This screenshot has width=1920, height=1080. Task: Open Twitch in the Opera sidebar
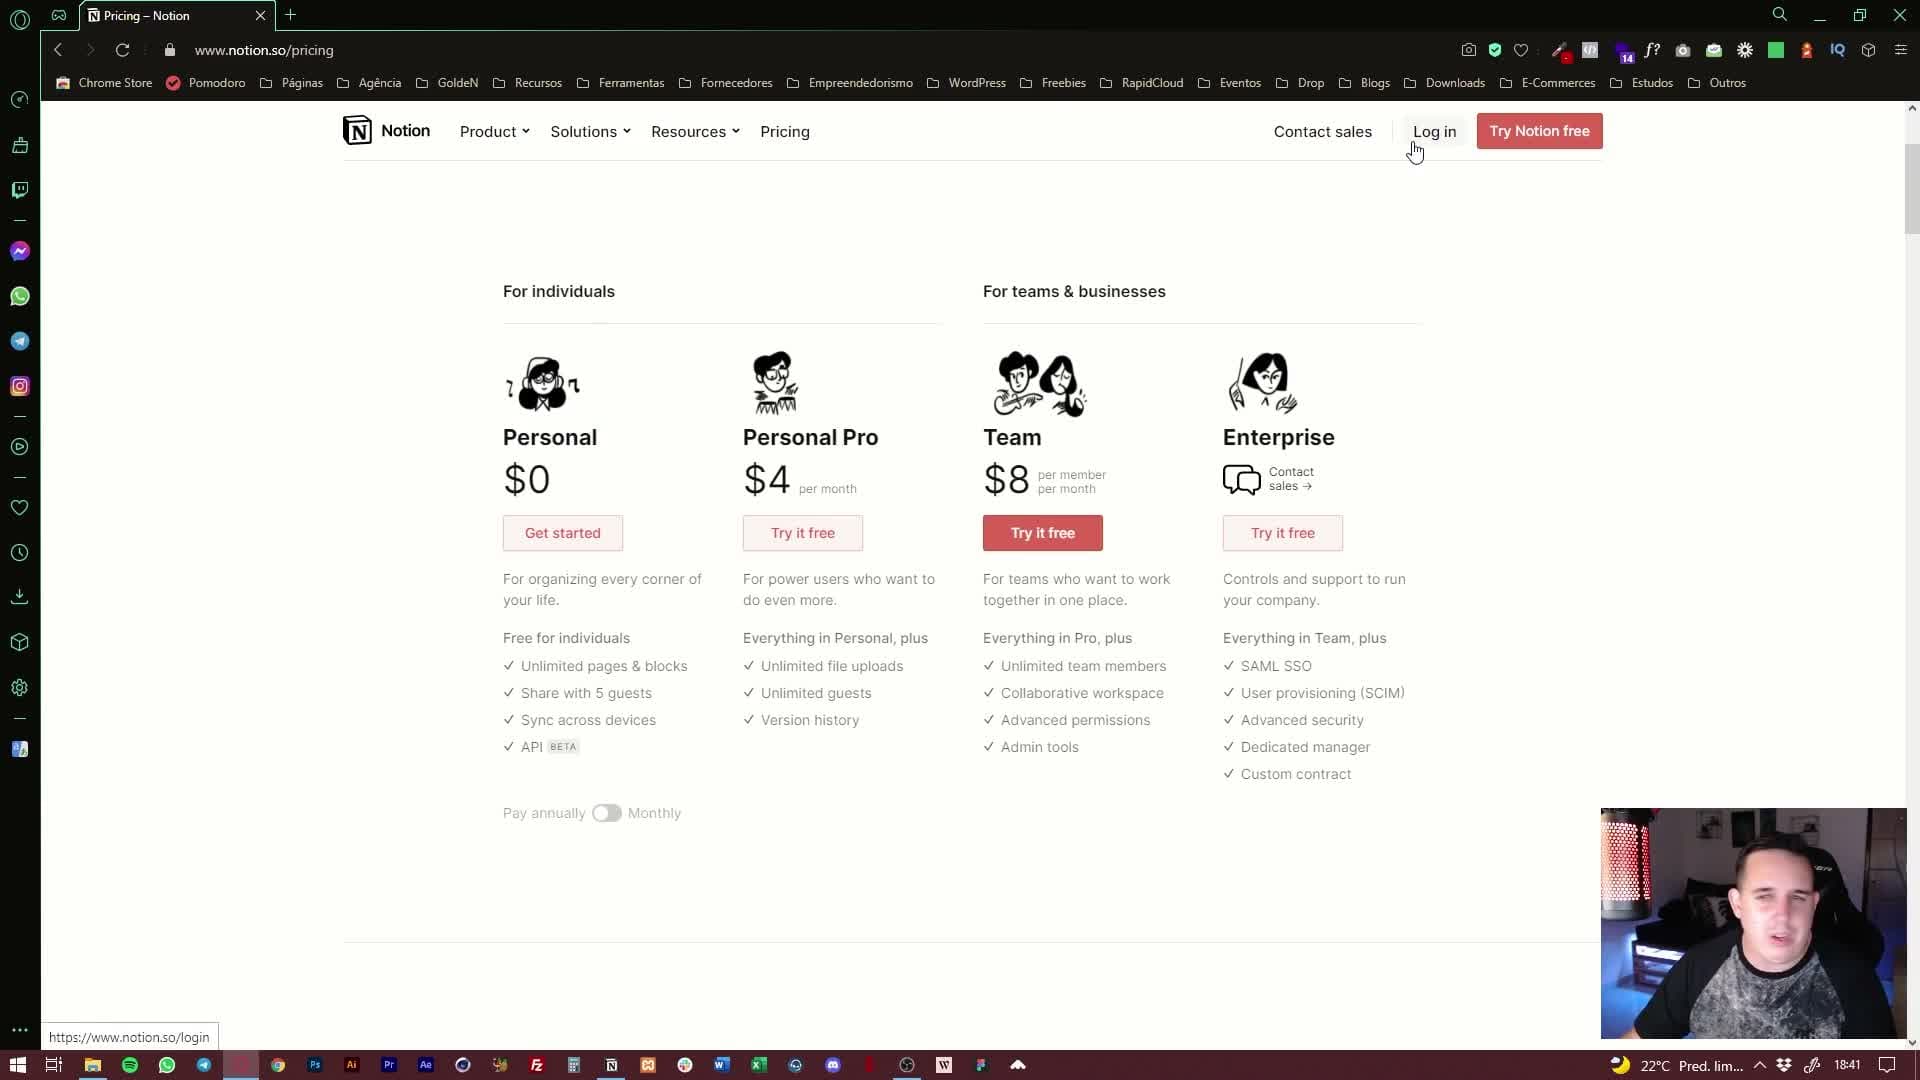pos(20,190)
